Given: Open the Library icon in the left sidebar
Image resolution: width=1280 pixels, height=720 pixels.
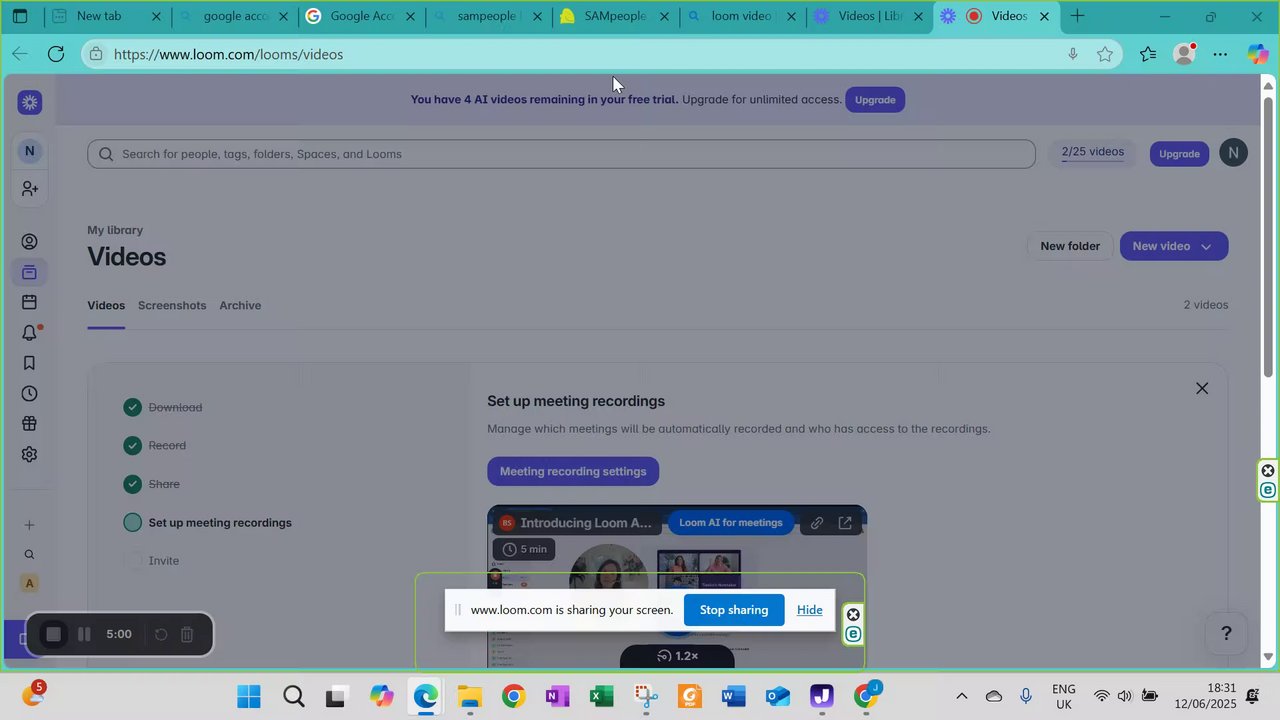Looking at the screenshot, I should coord(30,272).
